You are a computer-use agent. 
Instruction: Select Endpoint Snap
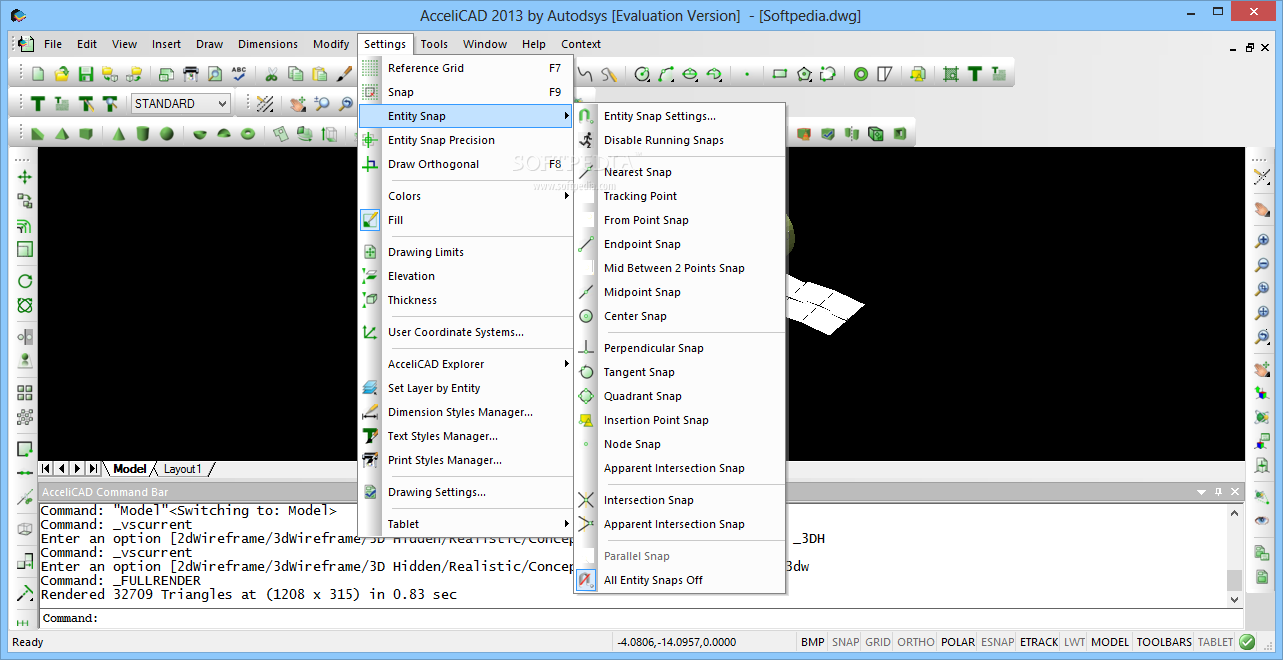tap(680, 244)
